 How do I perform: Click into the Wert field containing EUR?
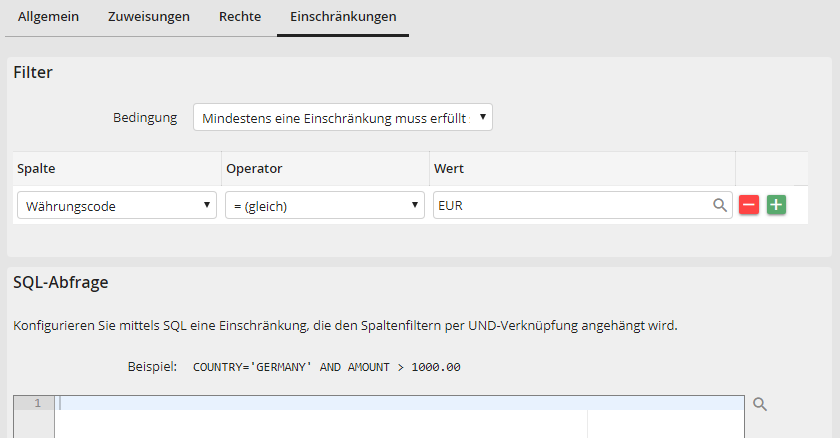(x=570, y=206)
